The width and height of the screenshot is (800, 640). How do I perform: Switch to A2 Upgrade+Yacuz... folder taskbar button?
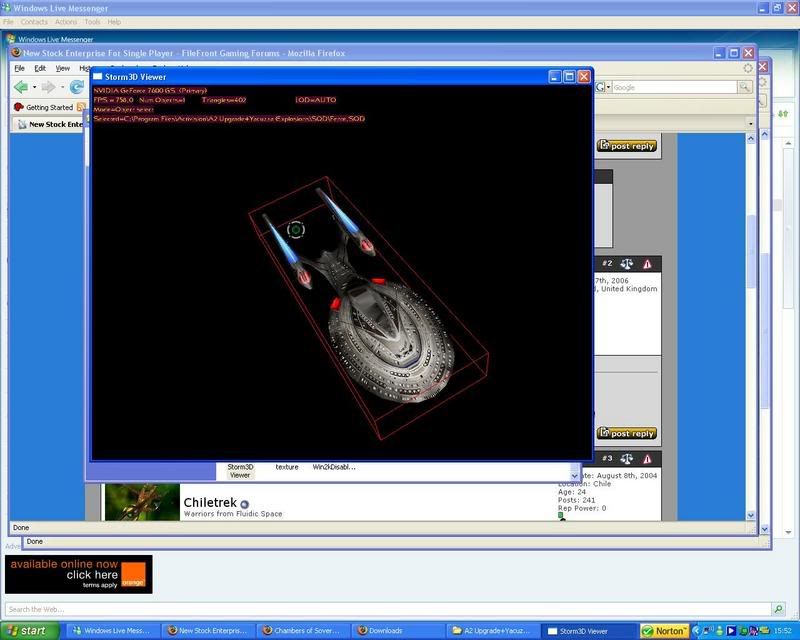point(493,631)
